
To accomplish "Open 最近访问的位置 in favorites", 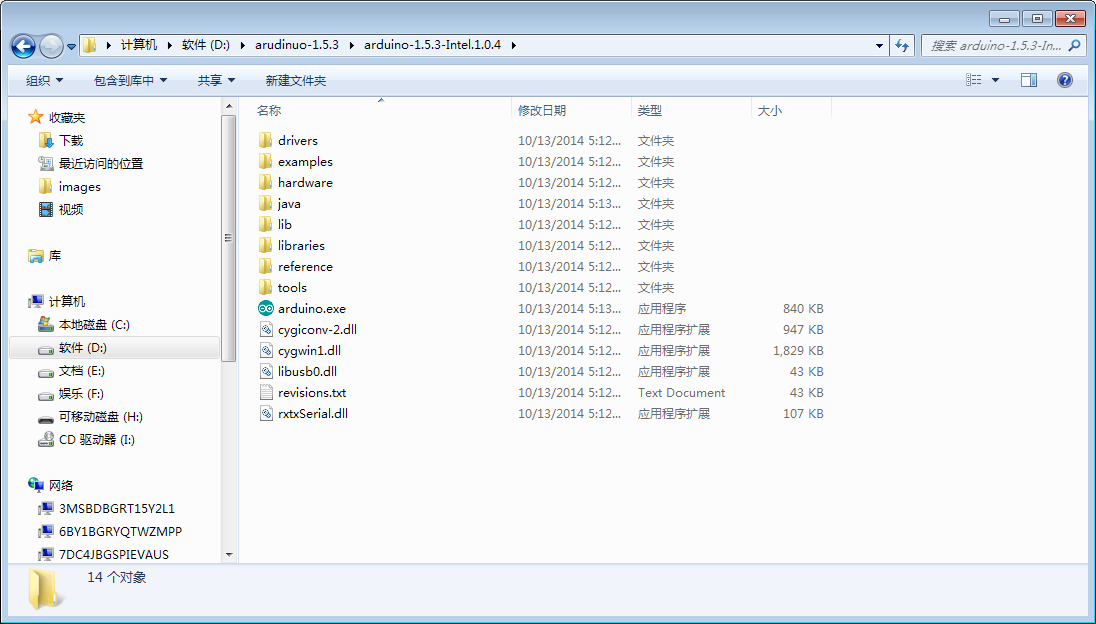I will tap(101, 164).
